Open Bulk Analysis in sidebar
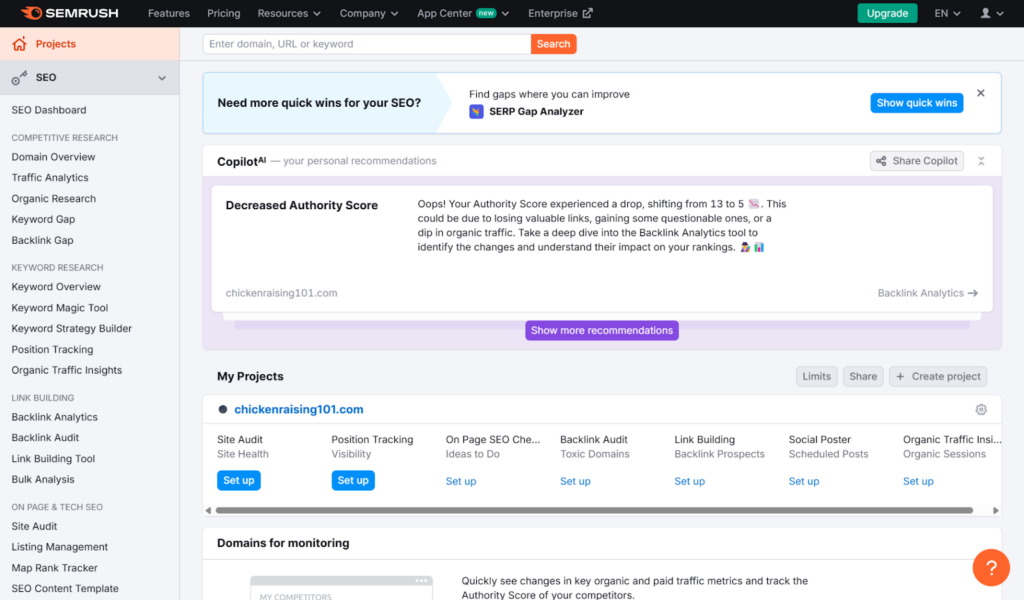This screenshot has height=600, width=1024. [x=43, y=479]
